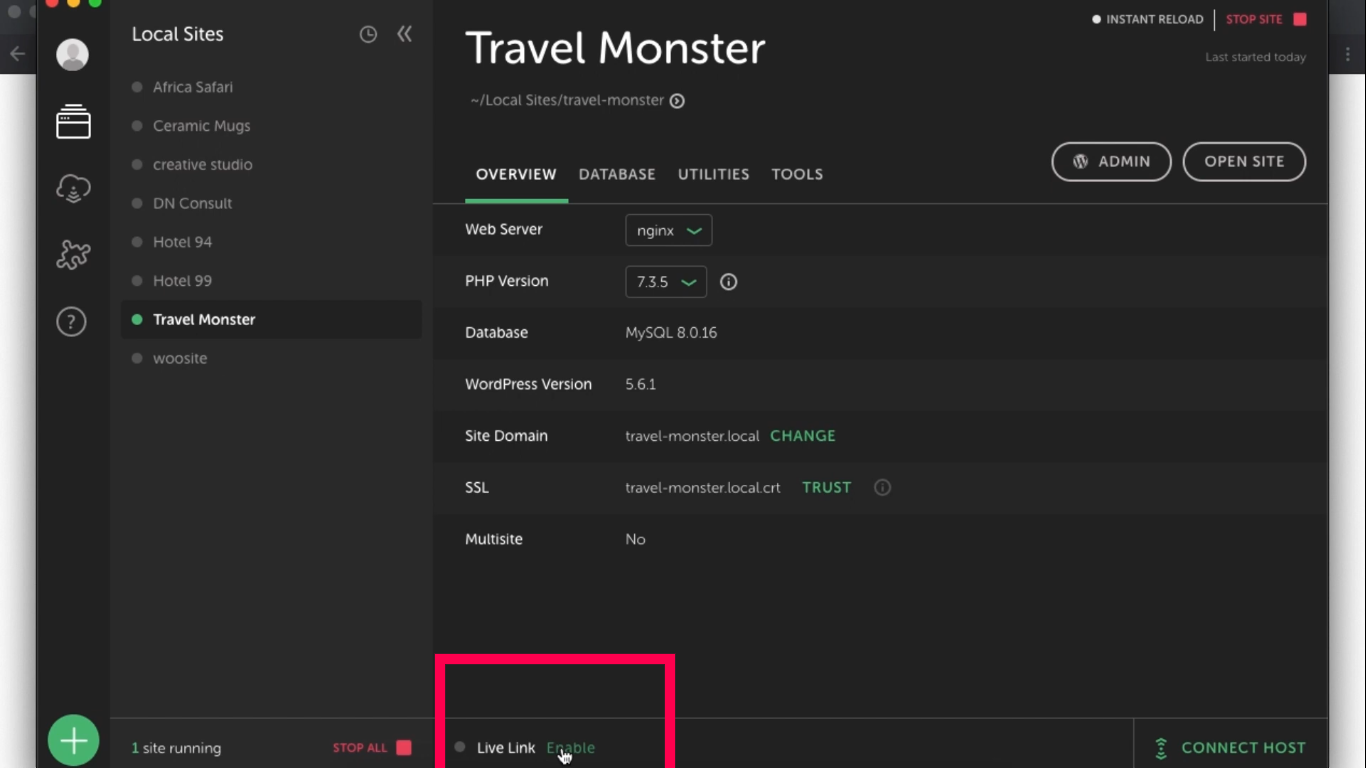Click Enable next to Live Link
Image resolution: width=1366 pixels, height=768 pixels.
point(570,748)
